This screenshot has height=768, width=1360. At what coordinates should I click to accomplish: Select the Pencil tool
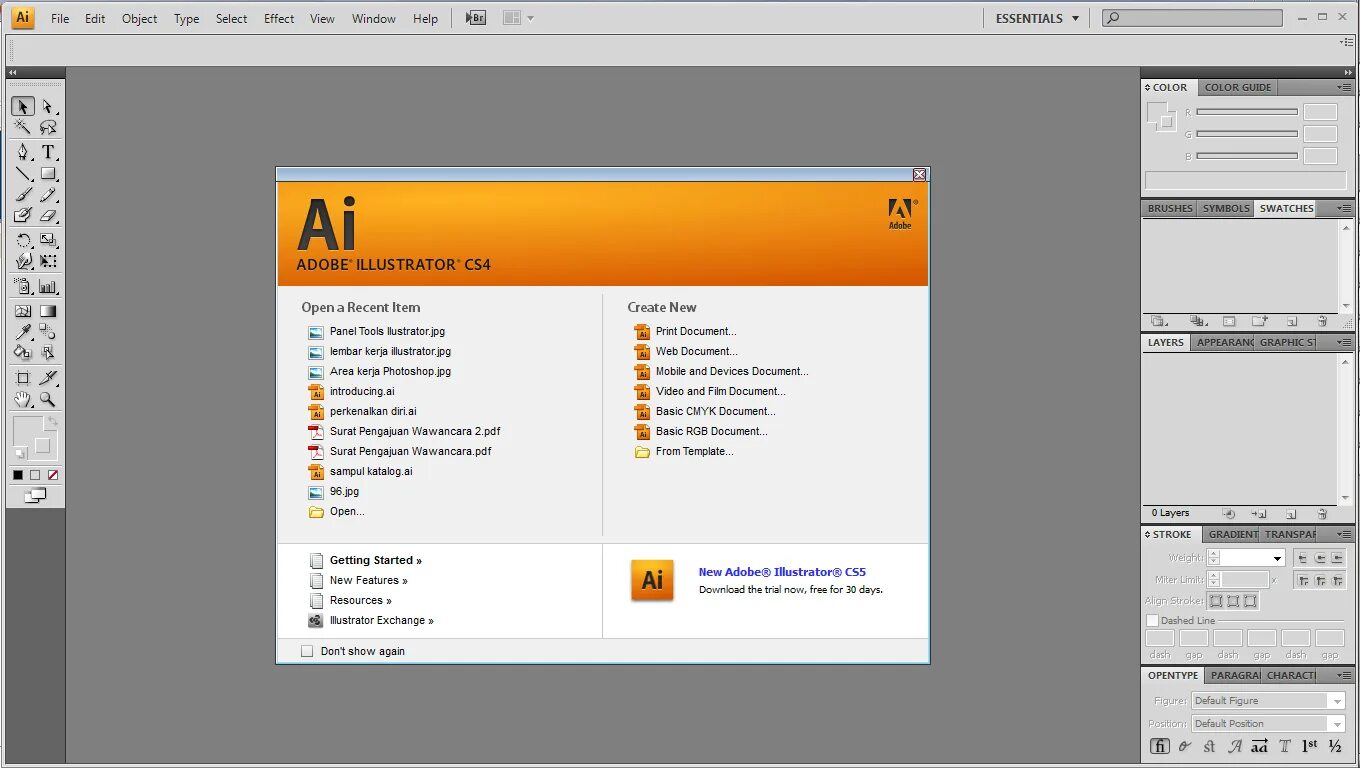[48, 195]
